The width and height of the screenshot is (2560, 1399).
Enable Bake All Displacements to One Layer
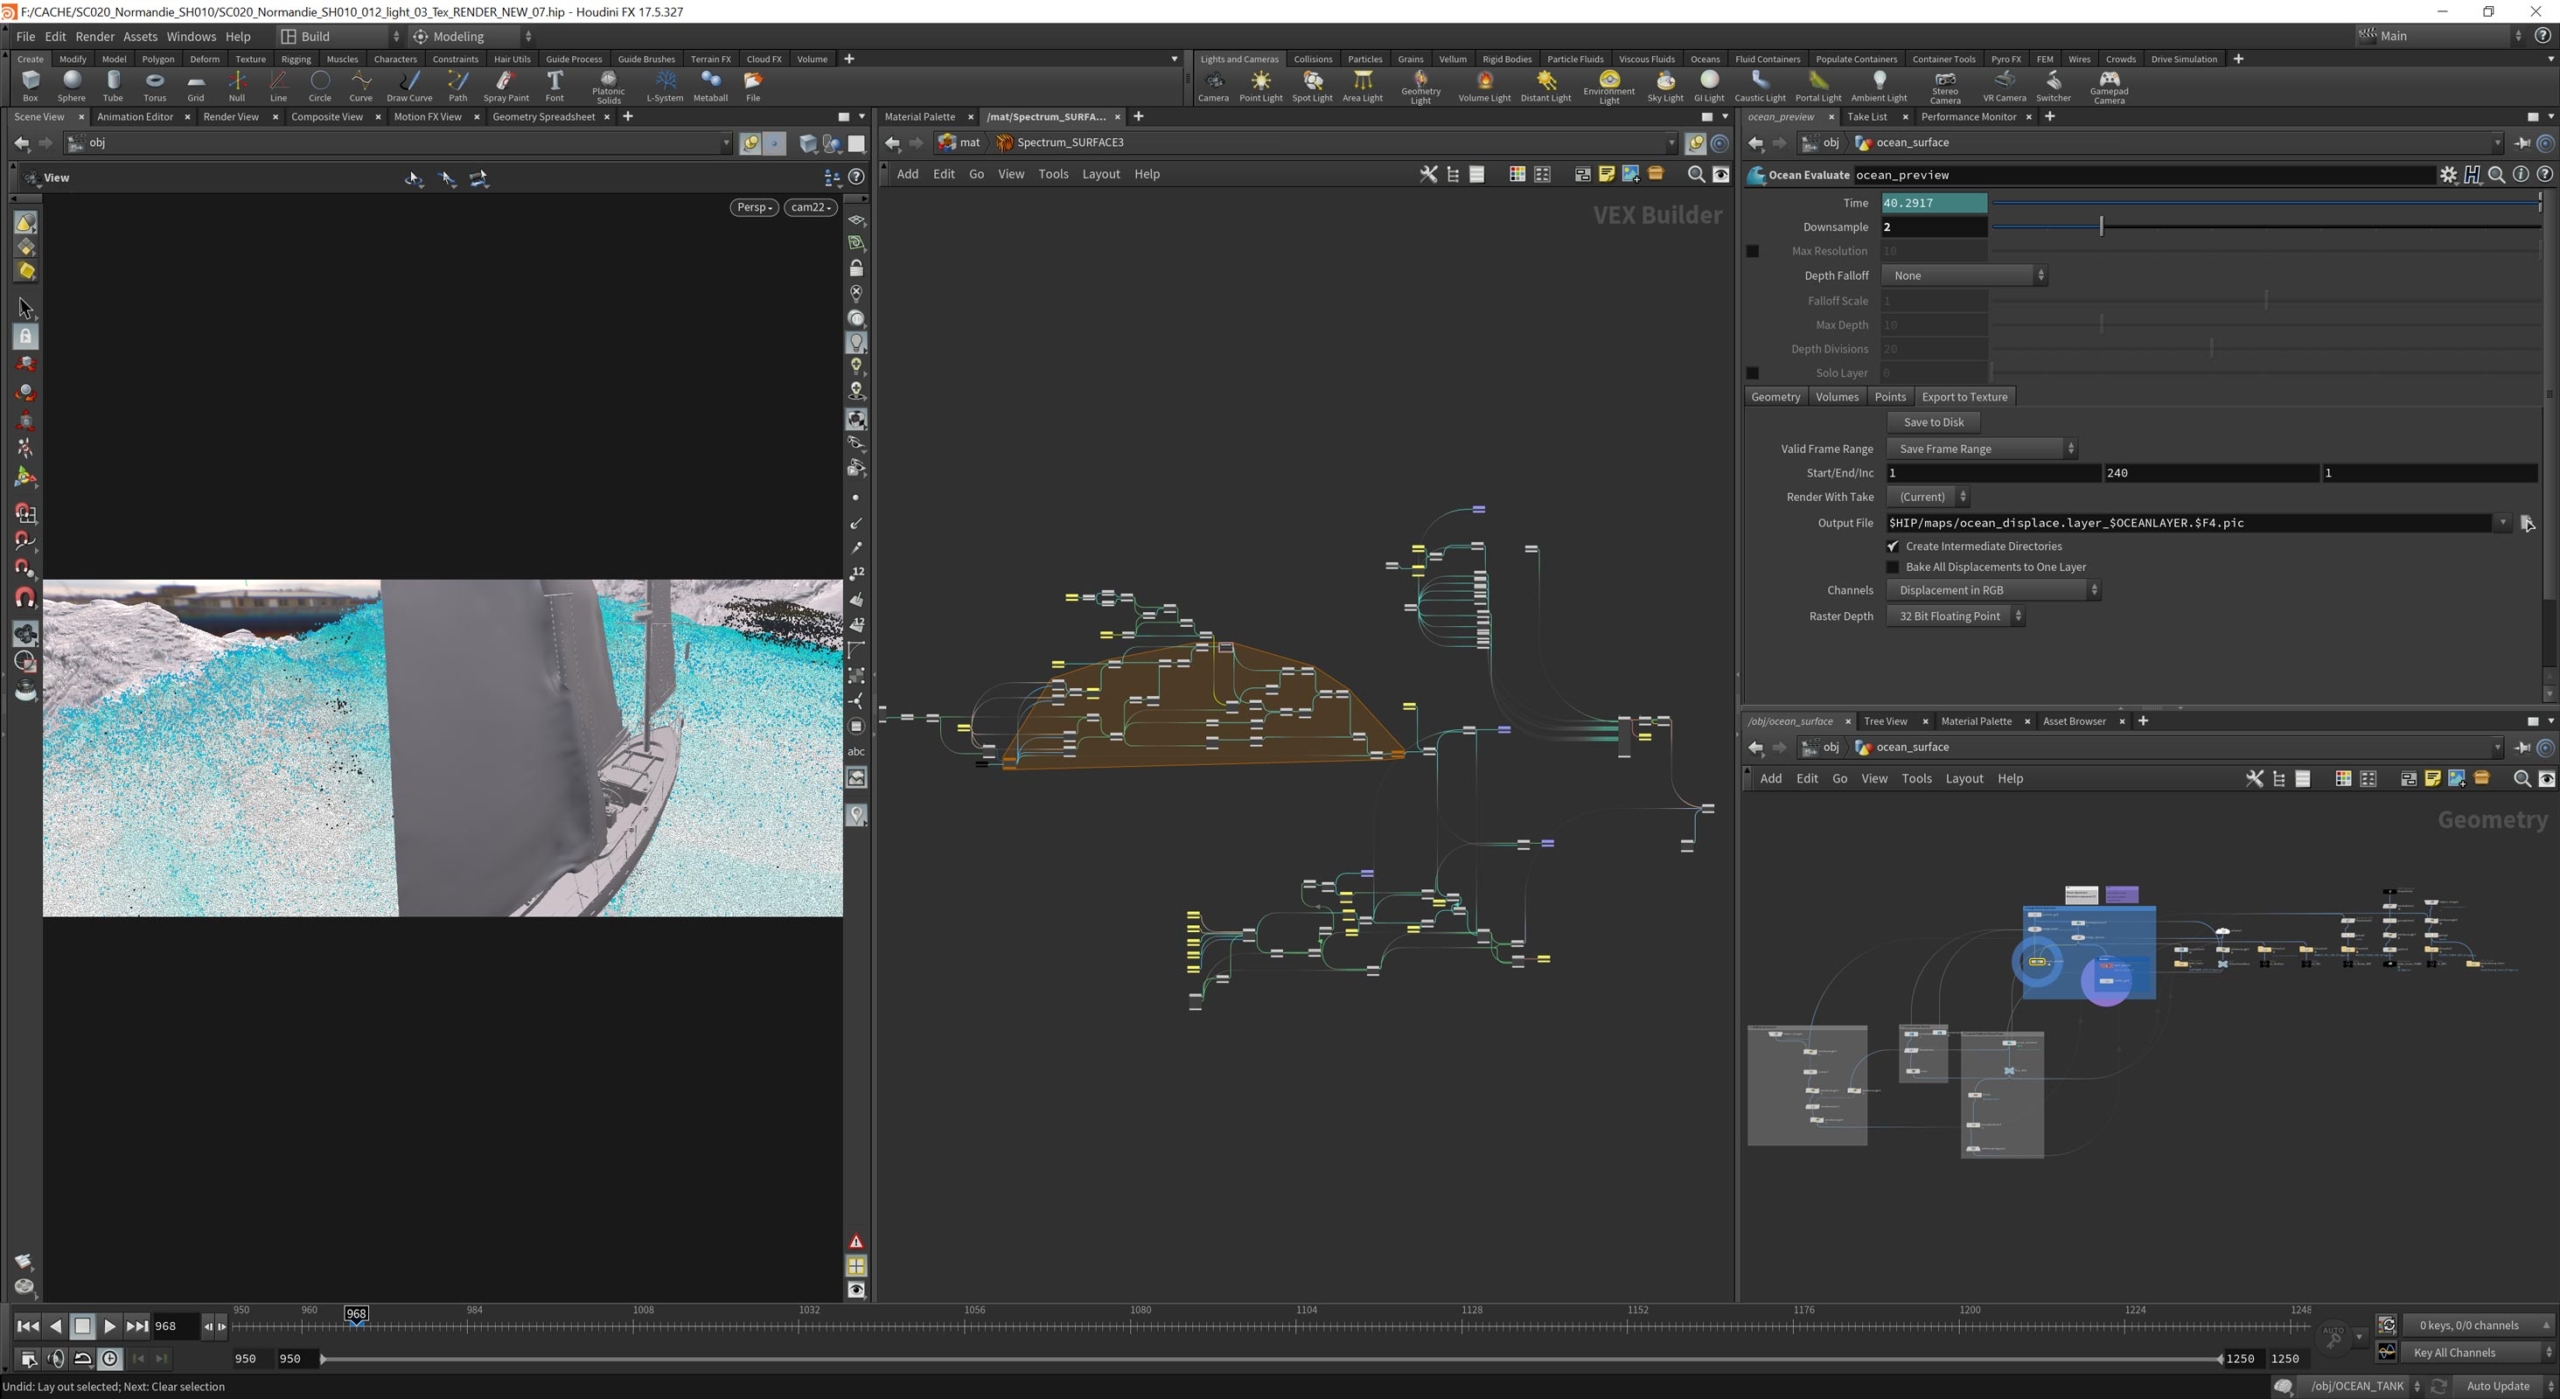1892,567
